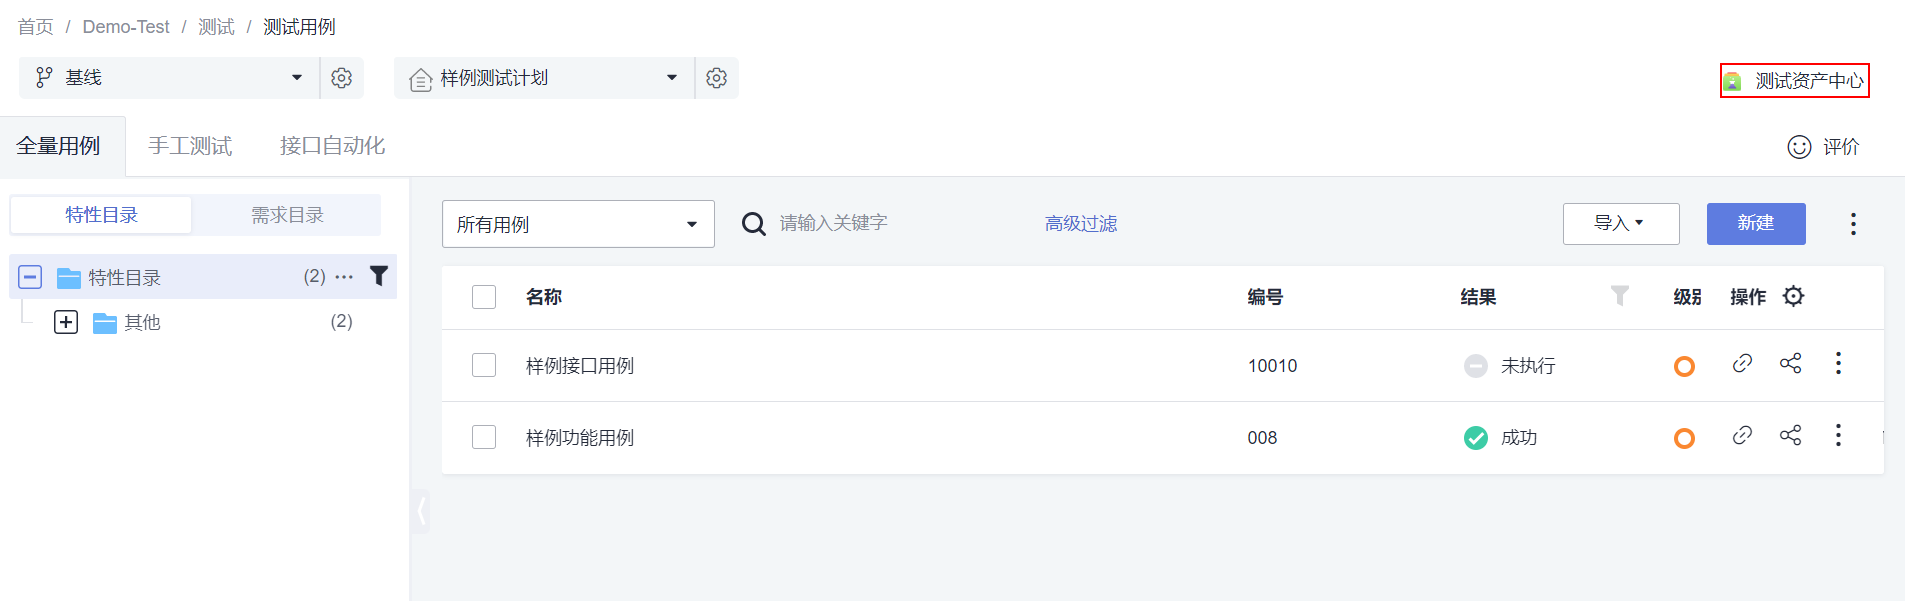Screen dimensions: 1905x601
Task: Open the 测试资产中心 link text
Action: (x=1809, y=81)
